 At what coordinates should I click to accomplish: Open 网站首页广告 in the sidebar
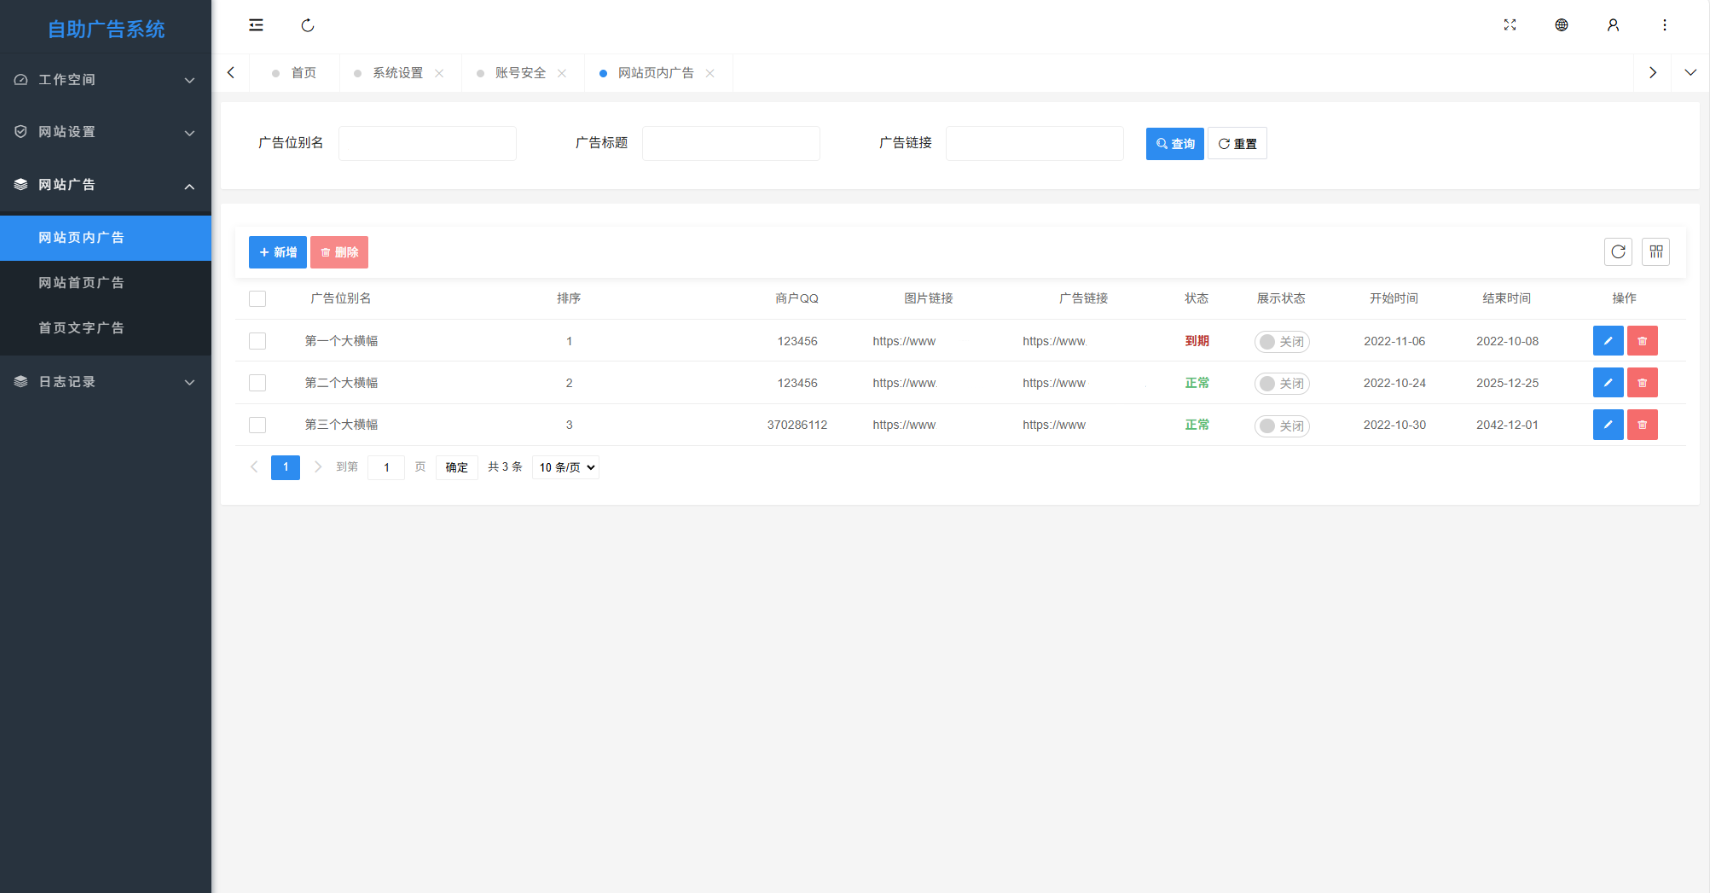[x=105, y=283]
